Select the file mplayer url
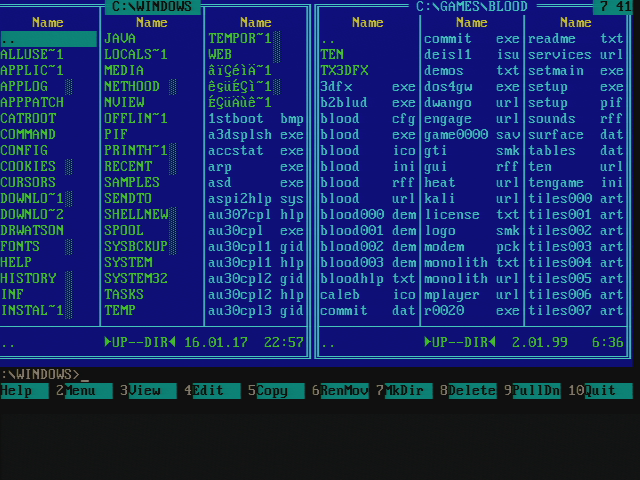The width and height of the screenshot is (640, 480). [472, 294]
